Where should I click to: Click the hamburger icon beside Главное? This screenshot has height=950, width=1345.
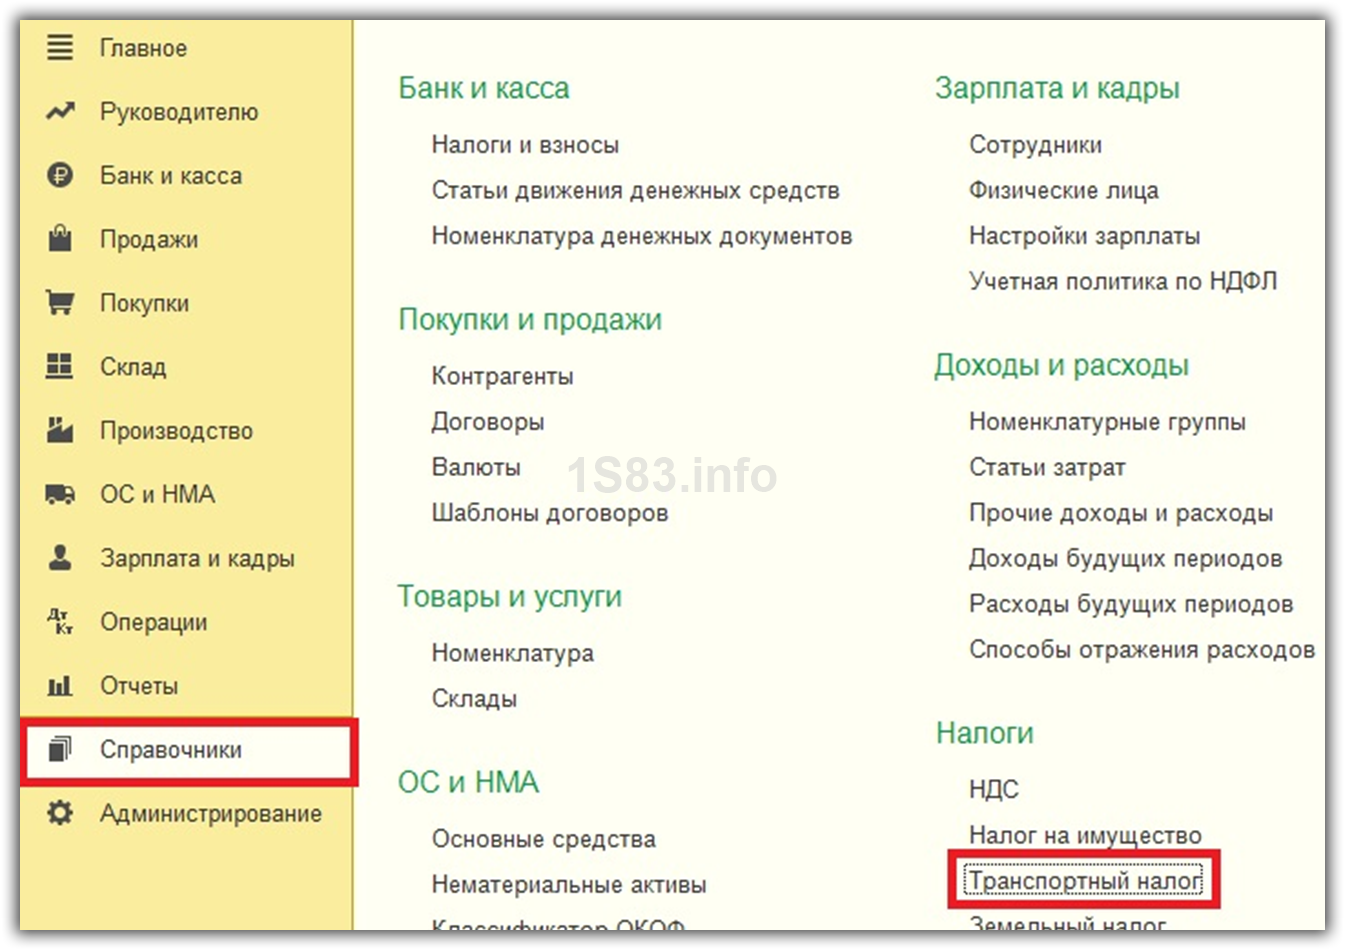[x=60, y=47]
